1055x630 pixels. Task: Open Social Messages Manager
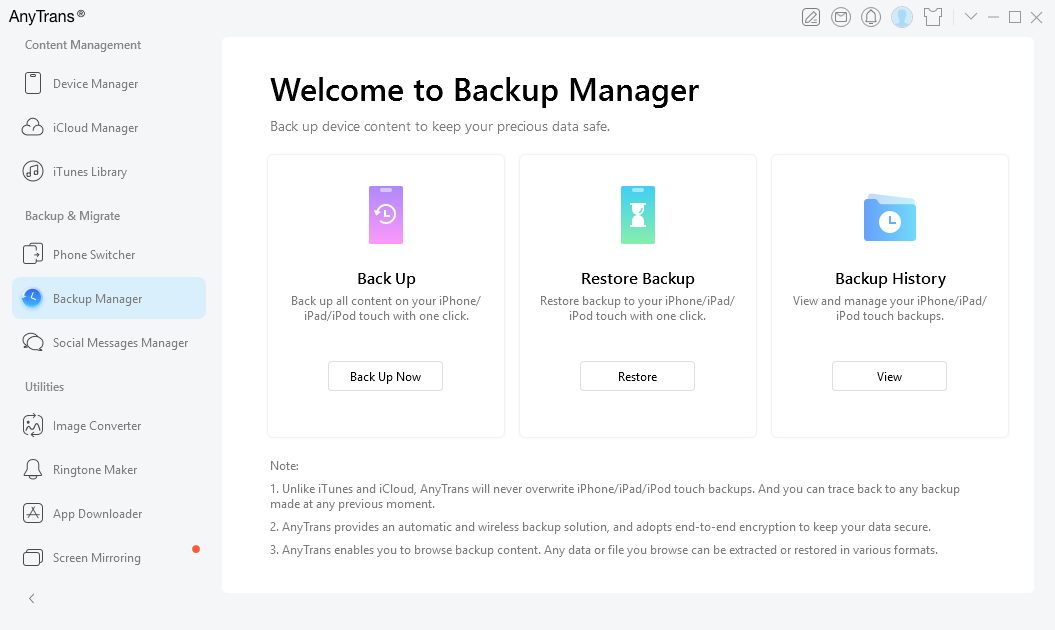(x=109, y=343)
